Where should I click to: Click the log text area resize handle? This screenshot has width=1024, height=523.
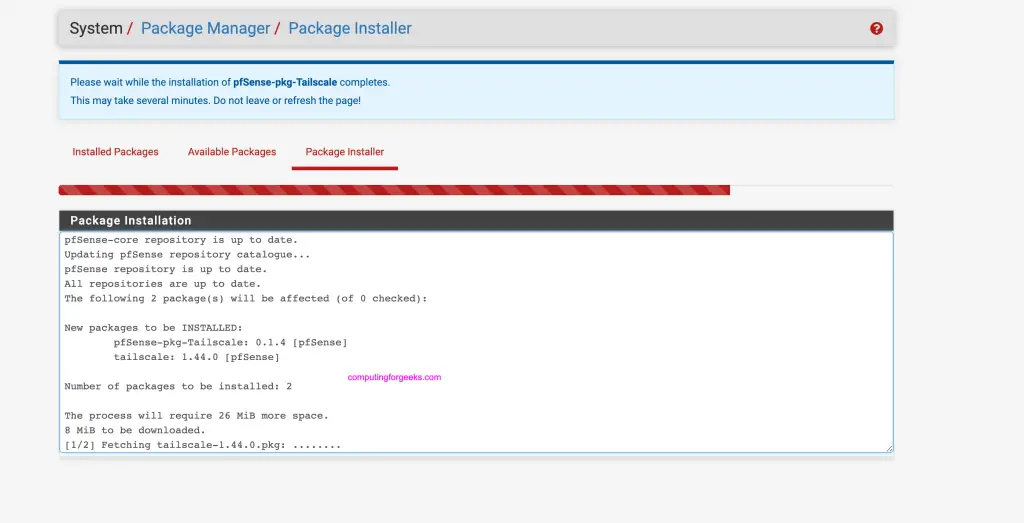point(889,448)
